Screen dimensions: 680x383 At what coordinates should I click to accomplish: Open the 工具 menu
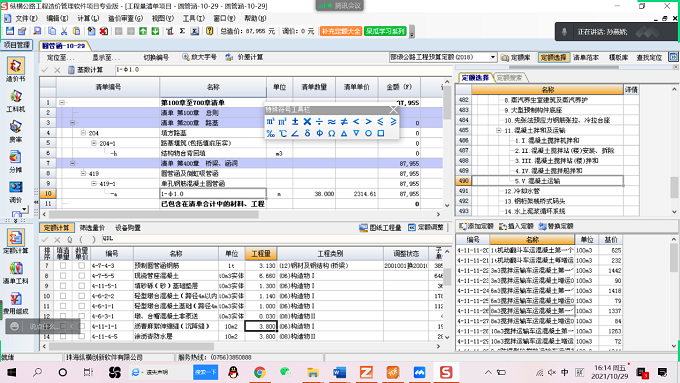(193, 19)
